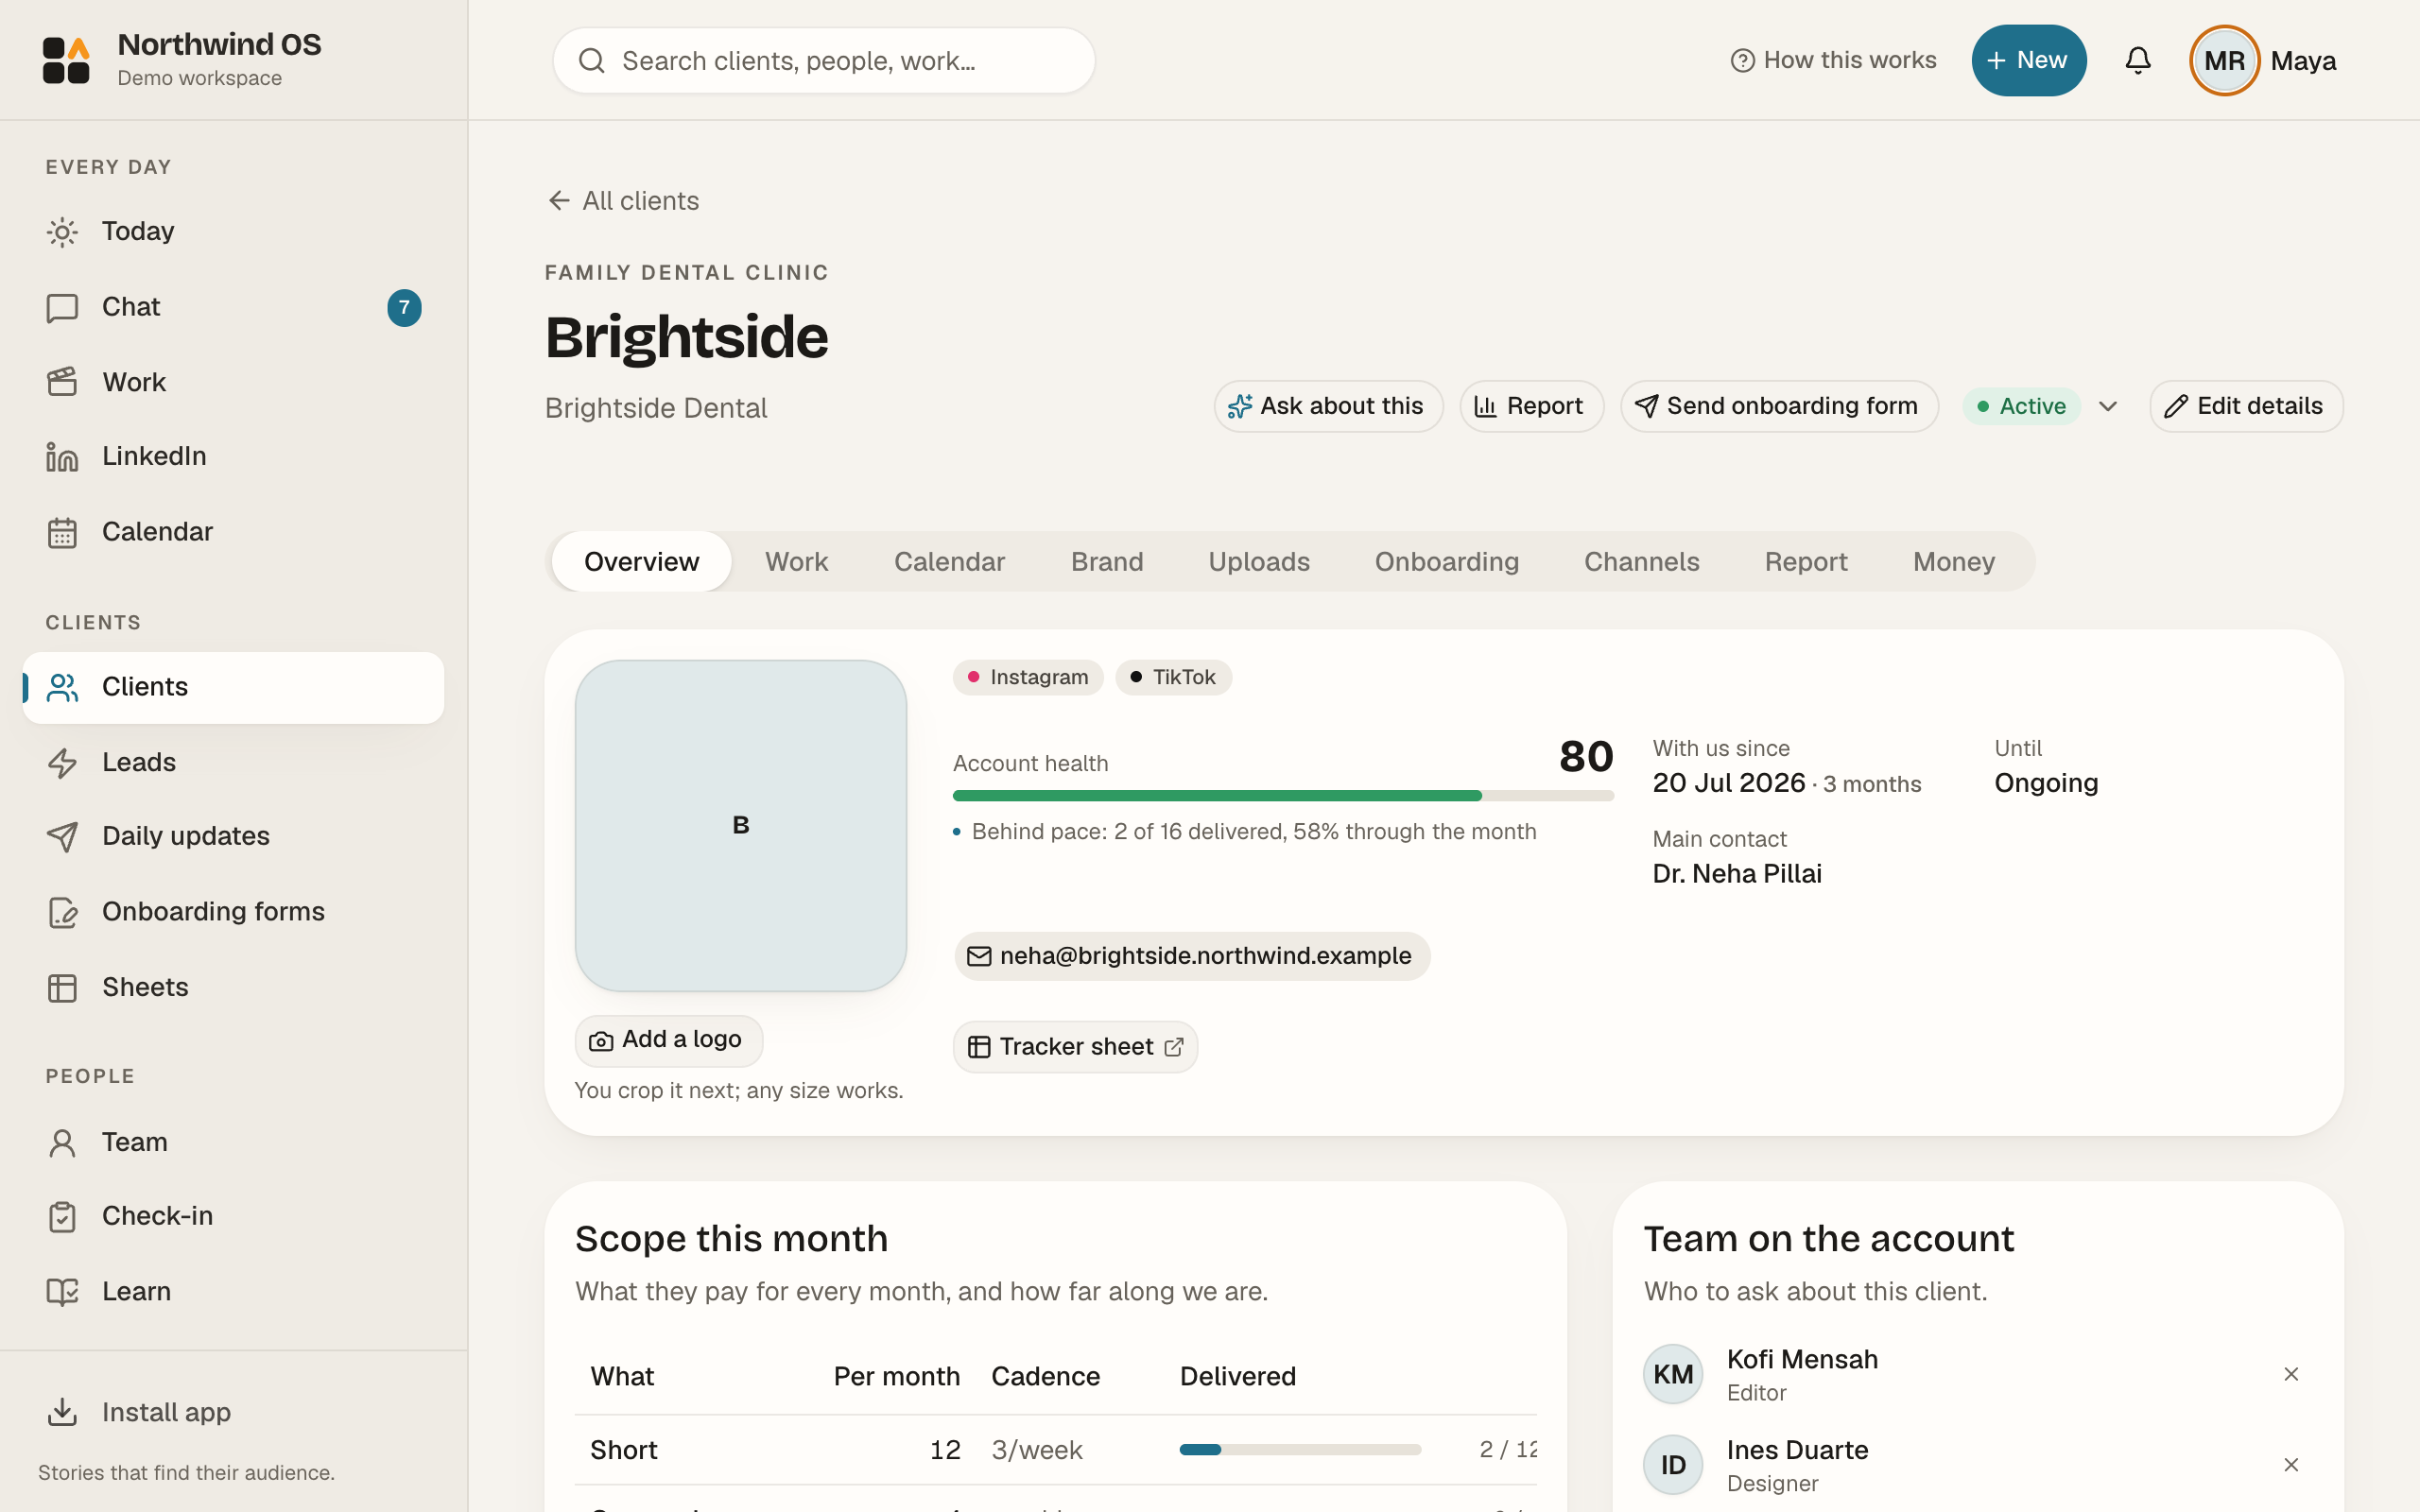Click the Account health progress bar
This screenshot has height=1512, width=2420.
click(x=1283, y=796)
